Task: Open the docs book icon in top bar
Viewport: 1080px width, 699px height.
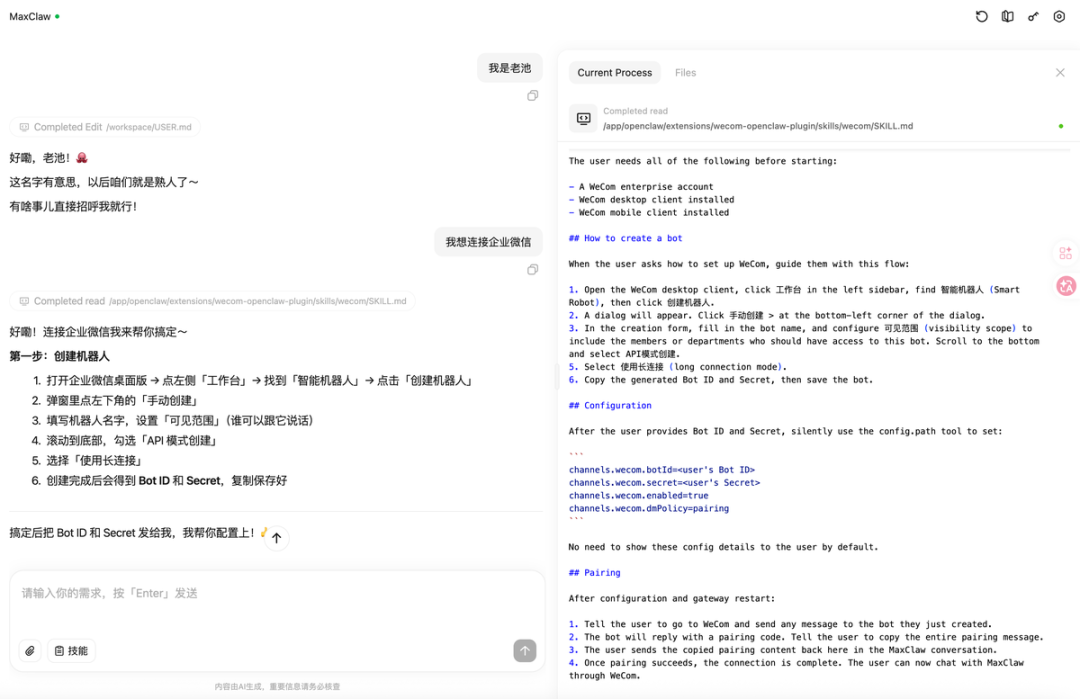Action: 1008,17
